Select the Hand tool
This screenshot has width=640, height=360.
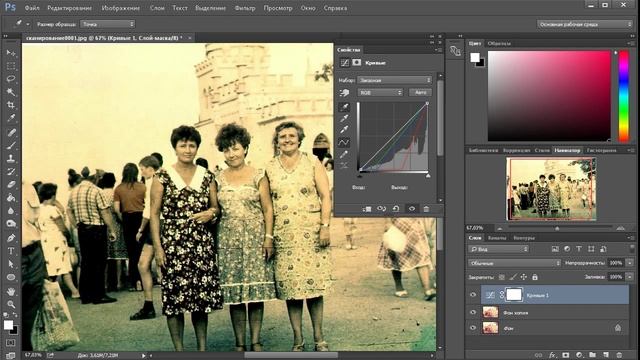click(11, 291)
